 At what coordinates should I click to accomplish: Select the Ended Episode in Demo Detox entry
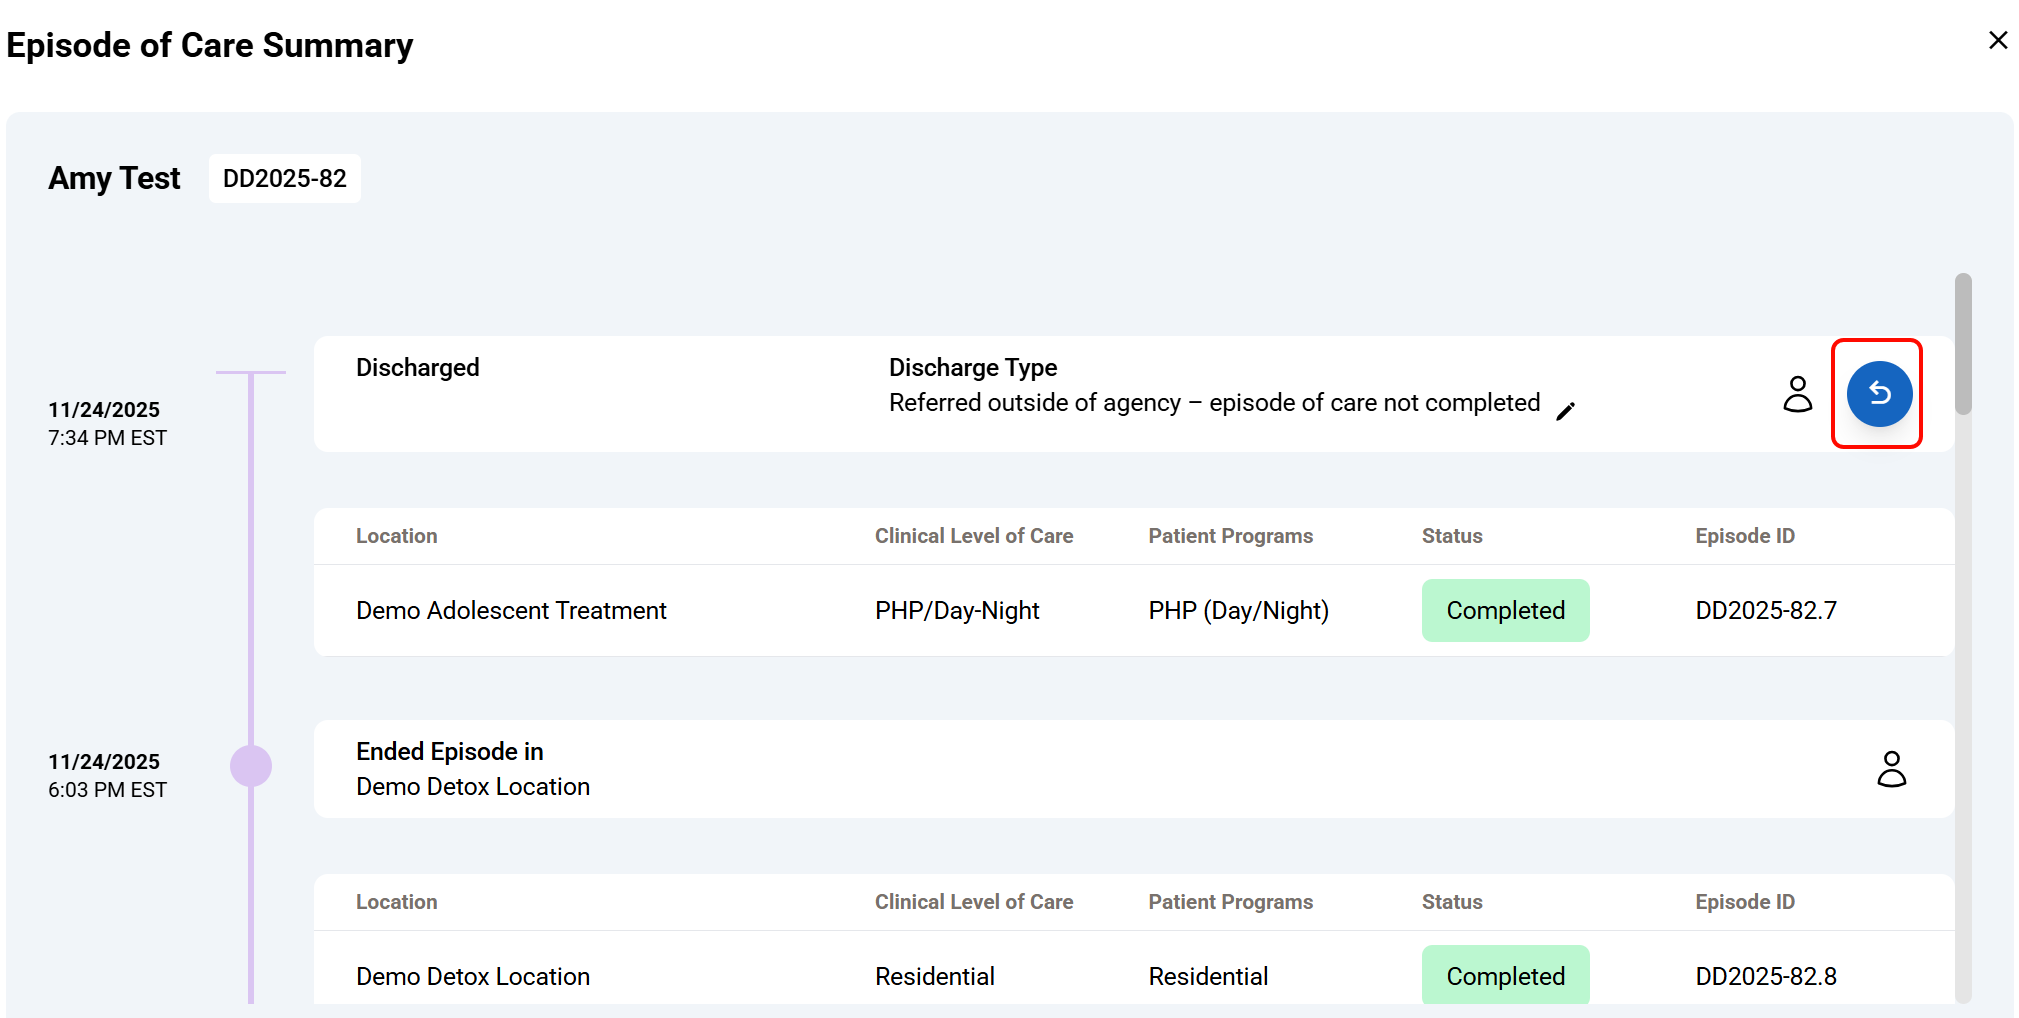click(472, 769)
